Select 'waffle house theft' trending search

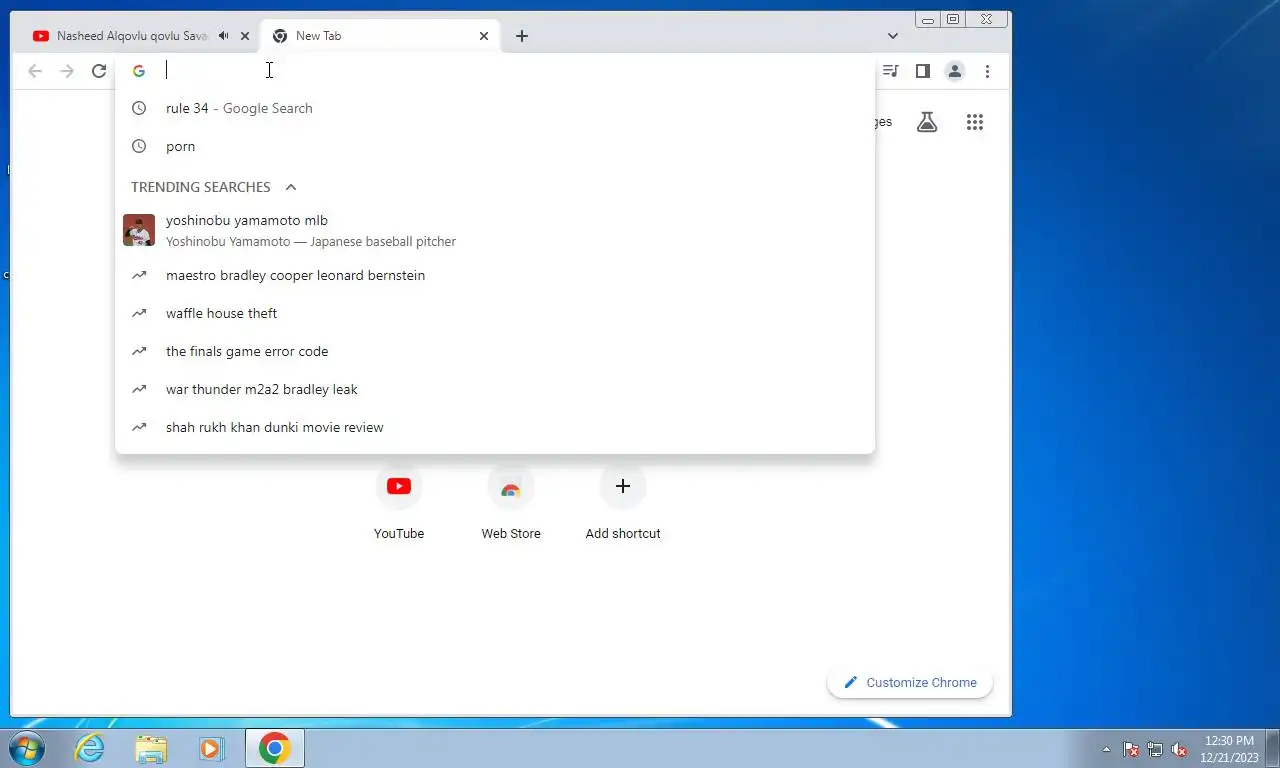[x=495, y=313]
